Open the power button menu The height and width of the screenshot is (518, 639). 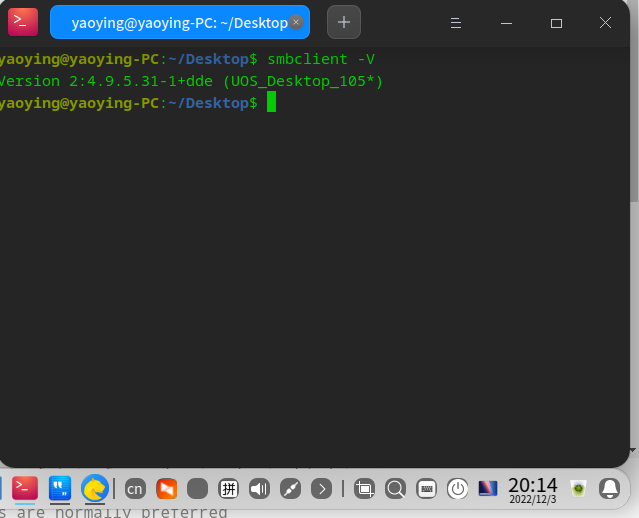458,489
